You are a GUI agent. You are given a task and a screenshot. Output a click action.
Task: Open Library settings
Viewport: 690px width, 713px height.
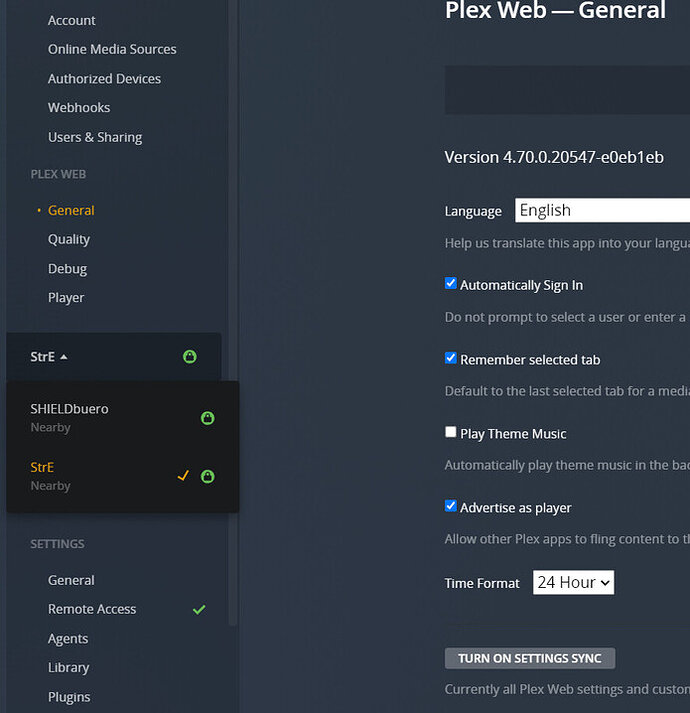pyautogui.click(x=69, y=668)
